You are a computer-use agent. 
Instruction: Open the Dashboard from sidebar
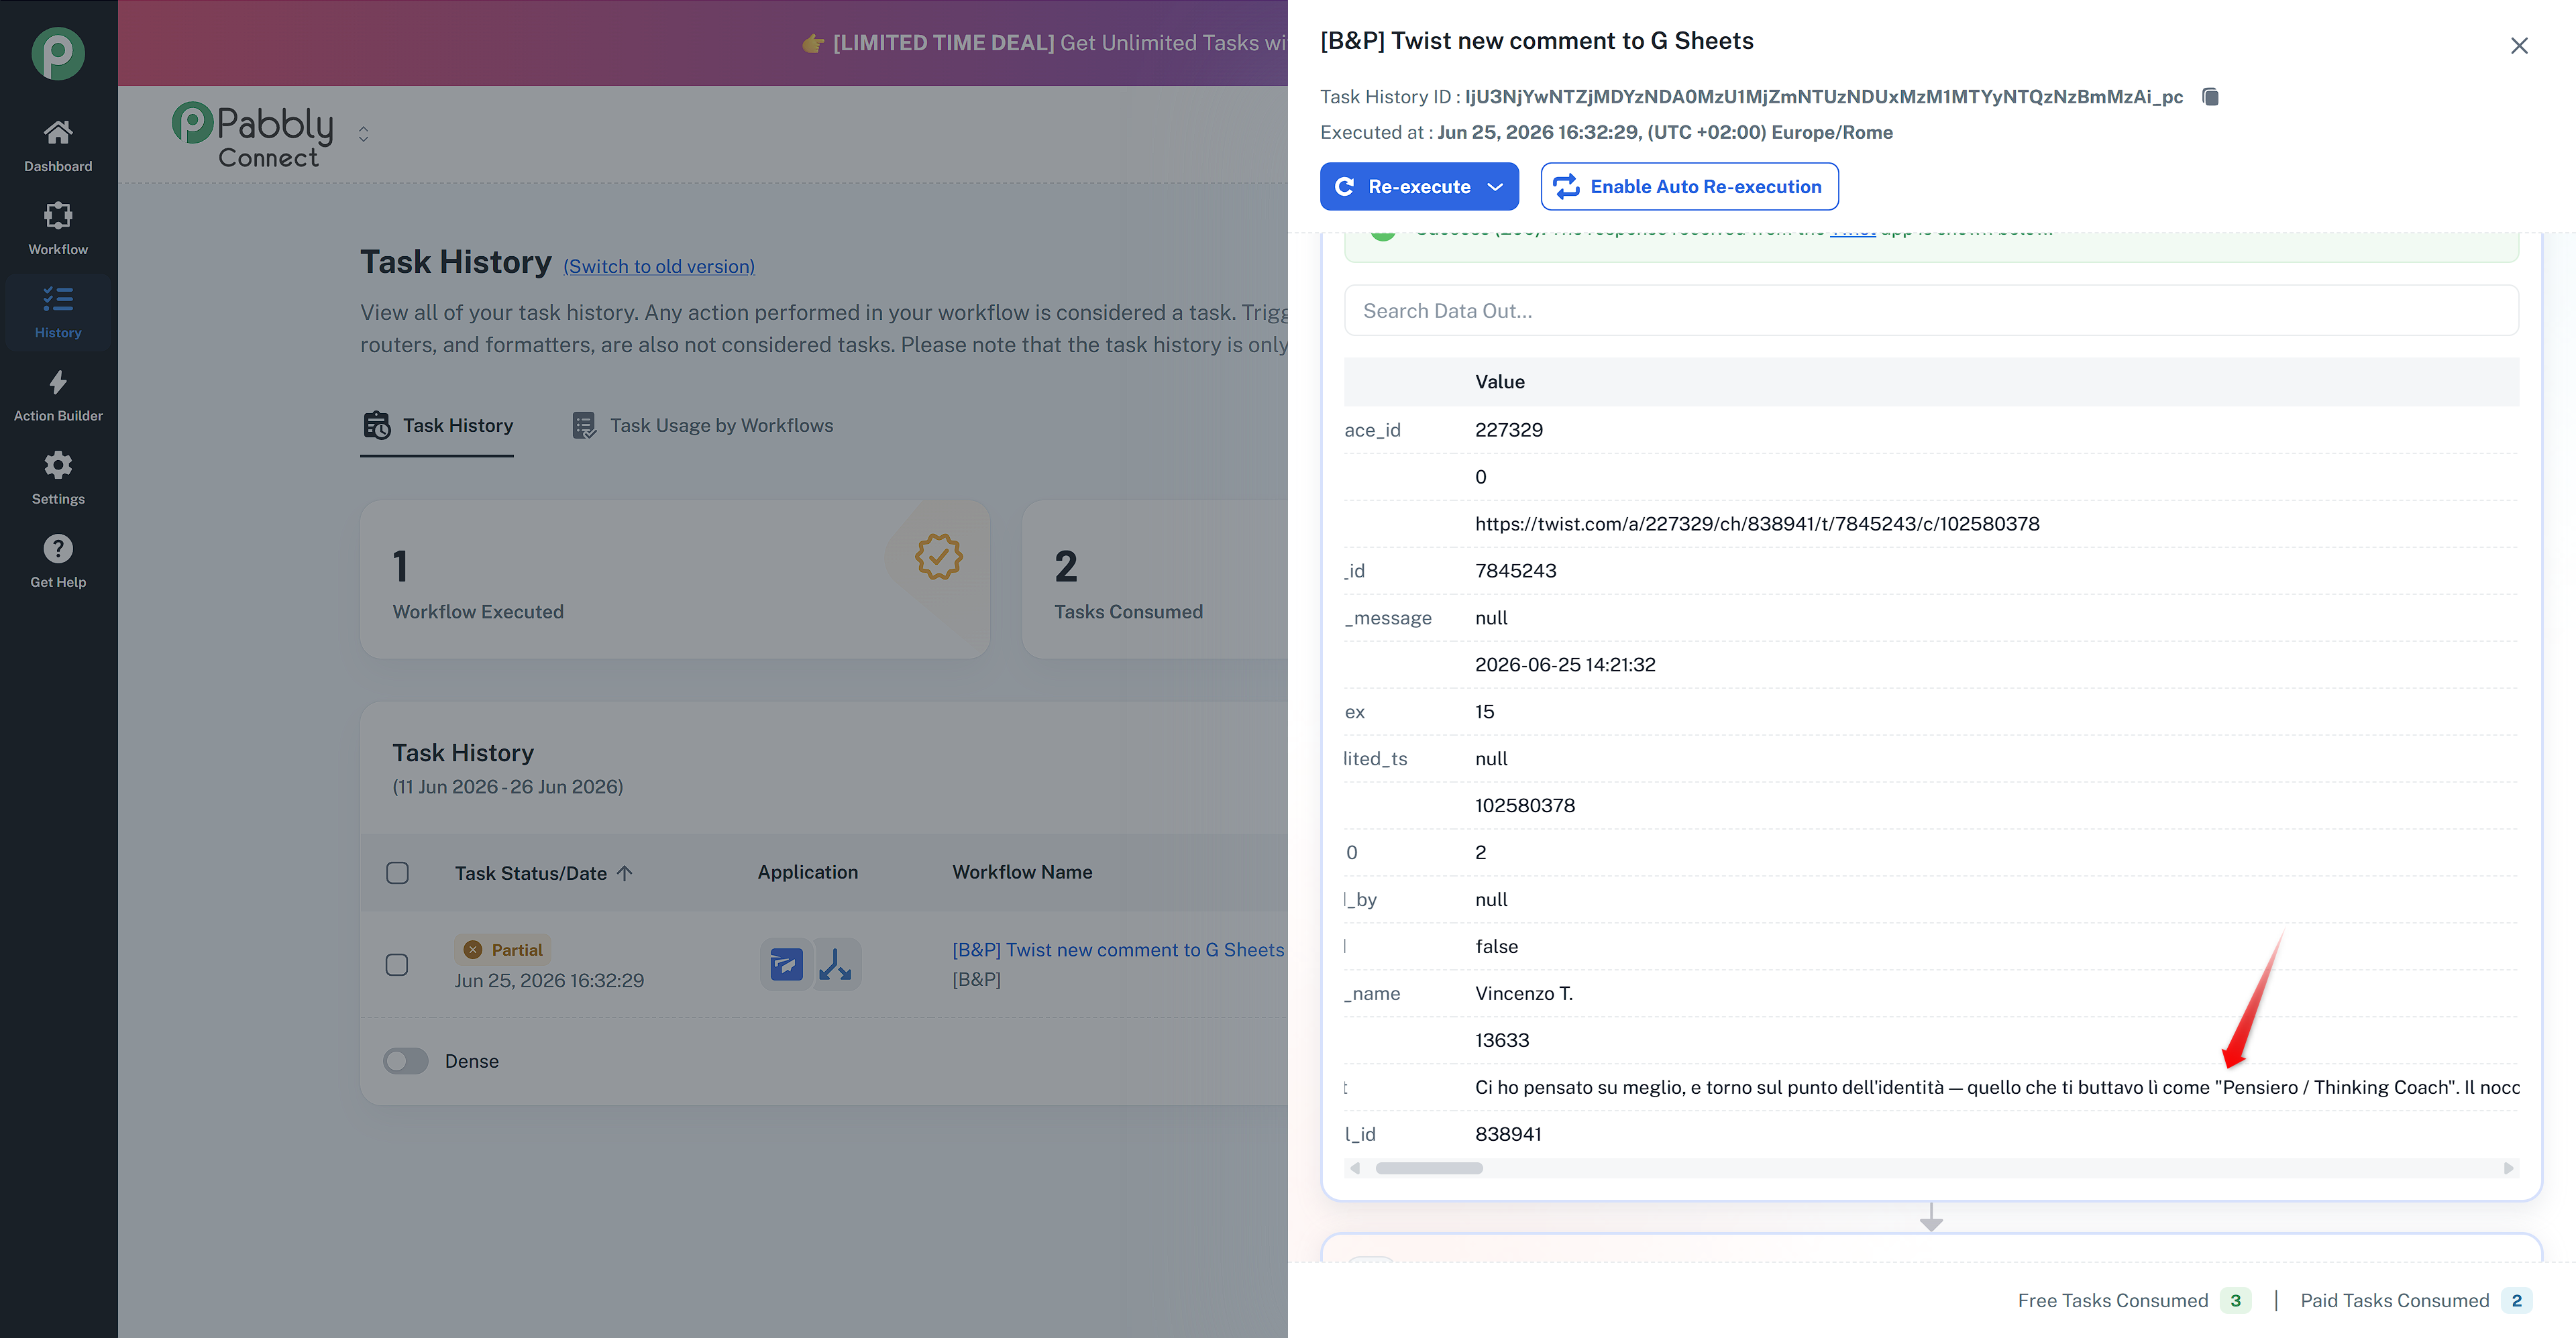(58, 146)
